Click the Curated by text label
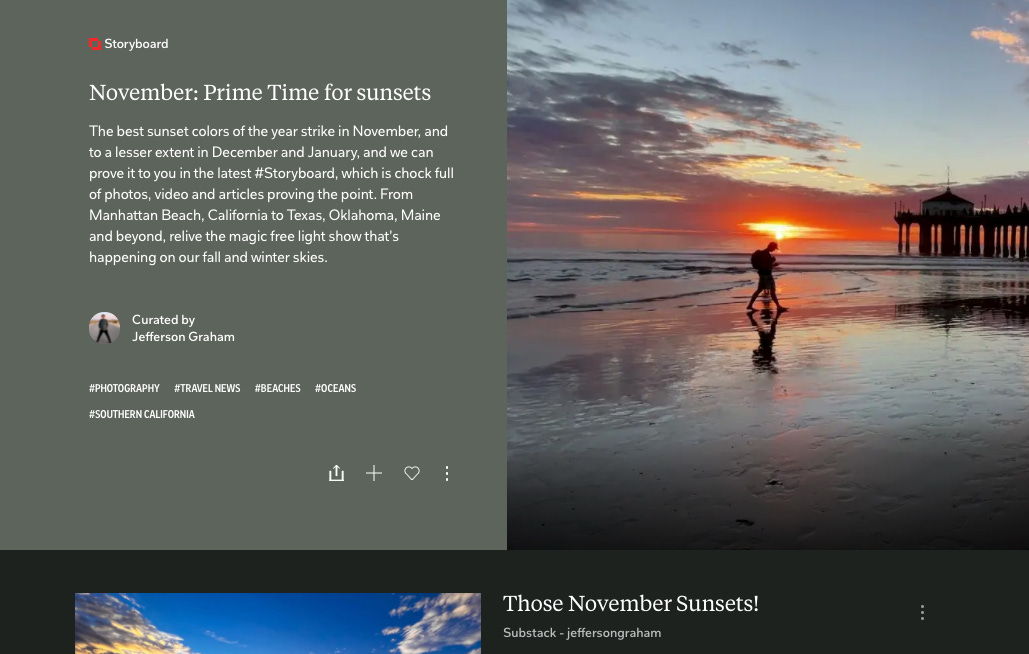The height and width of the screenshot is (654, 1029). tap(163, 319)
